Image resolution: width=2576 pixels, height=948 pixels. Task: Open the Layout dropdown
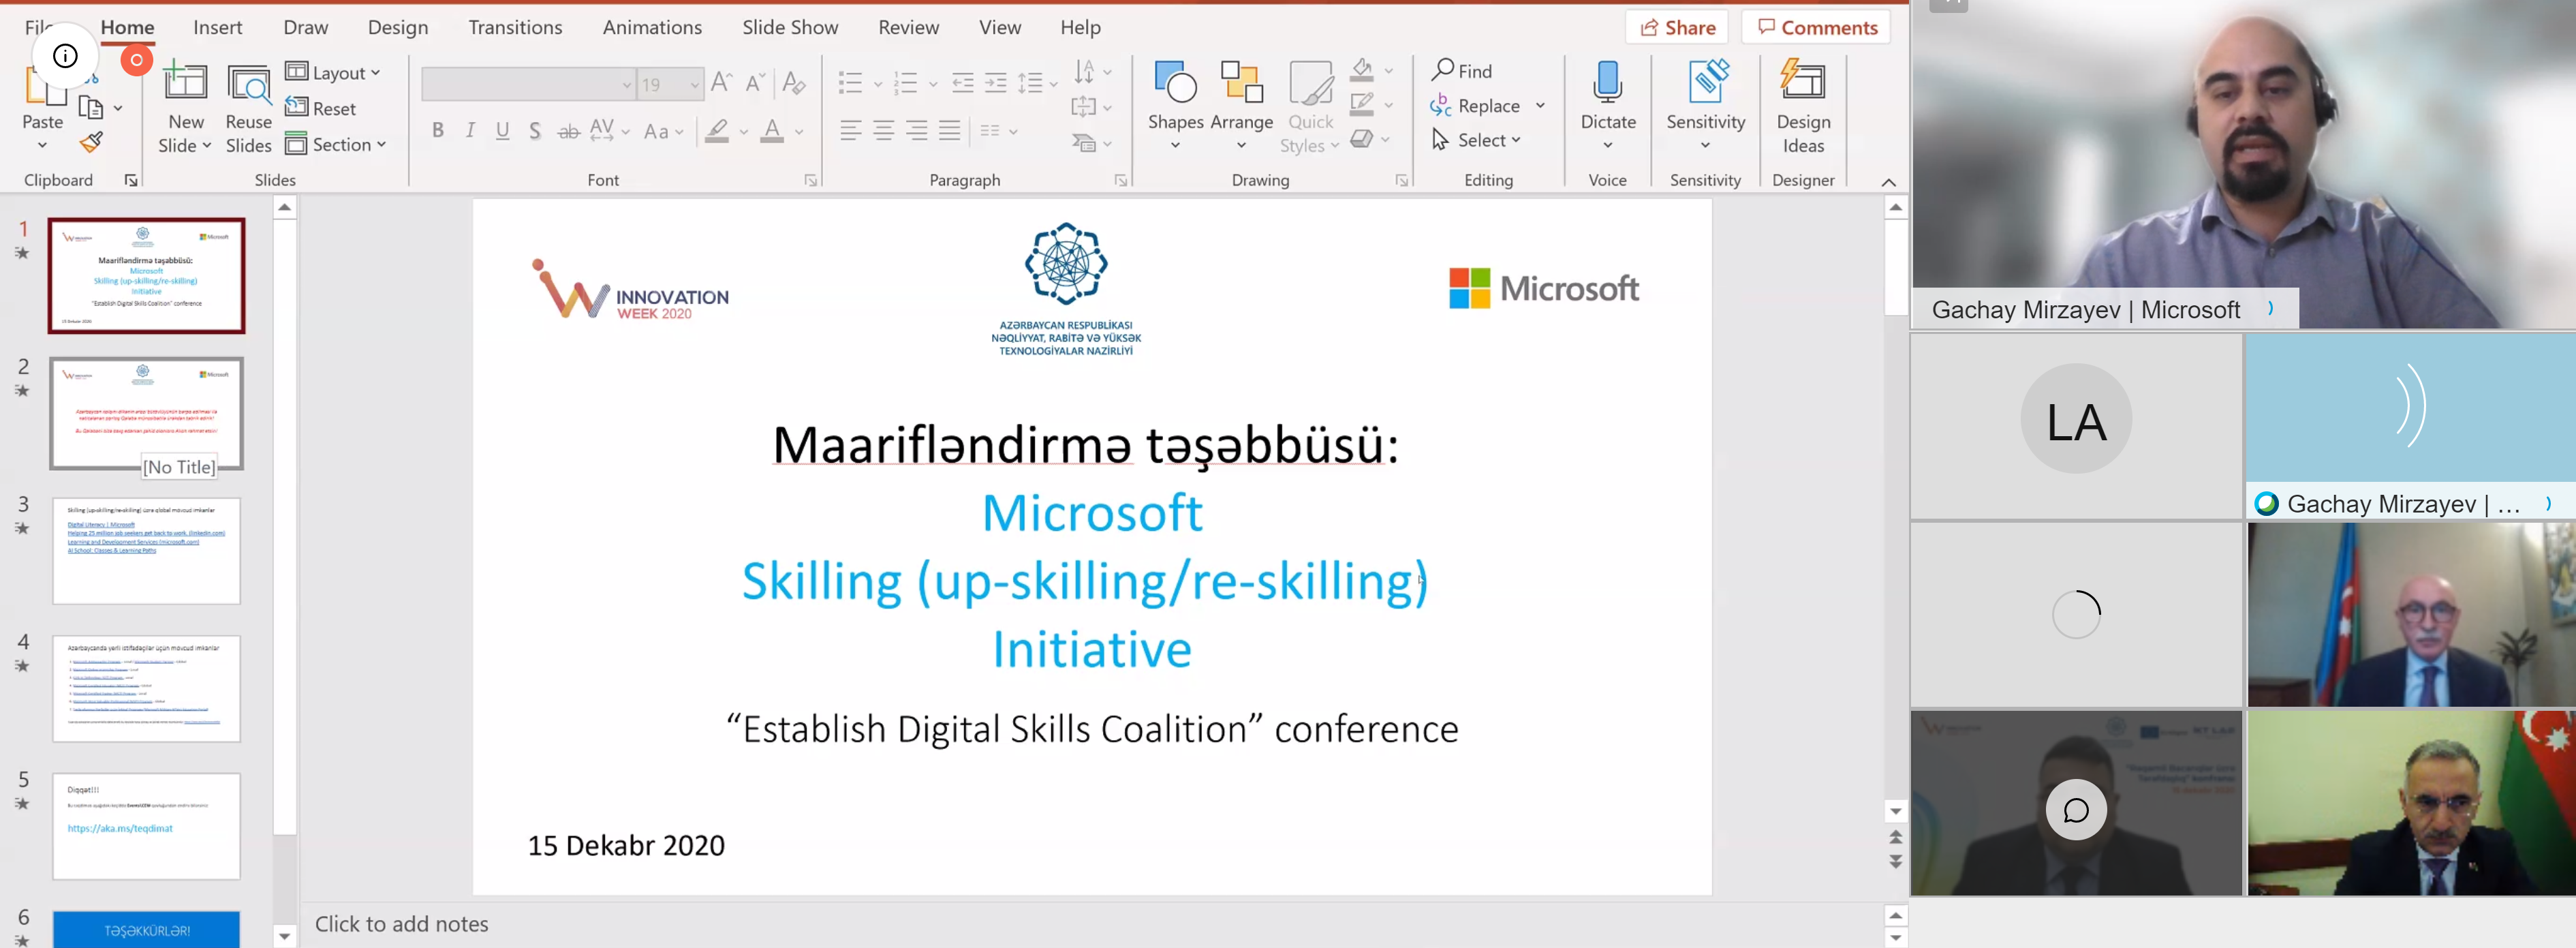coord(333,72)
